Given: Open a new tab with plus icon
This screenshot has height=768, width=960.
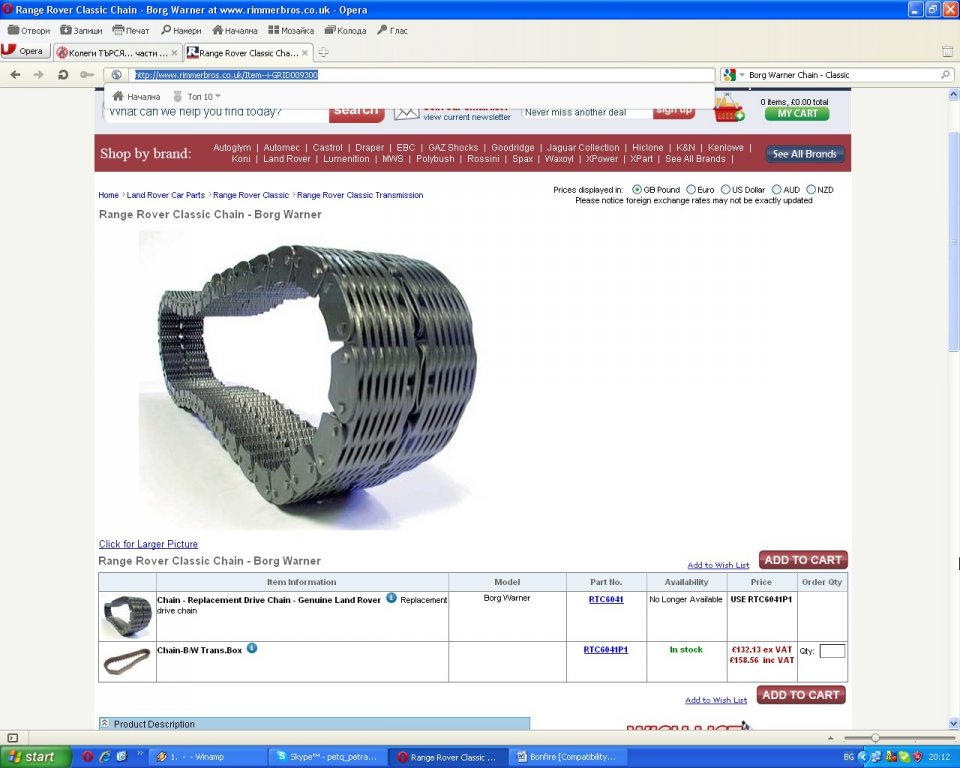Looking at the screenshot, I should (323, 52).
